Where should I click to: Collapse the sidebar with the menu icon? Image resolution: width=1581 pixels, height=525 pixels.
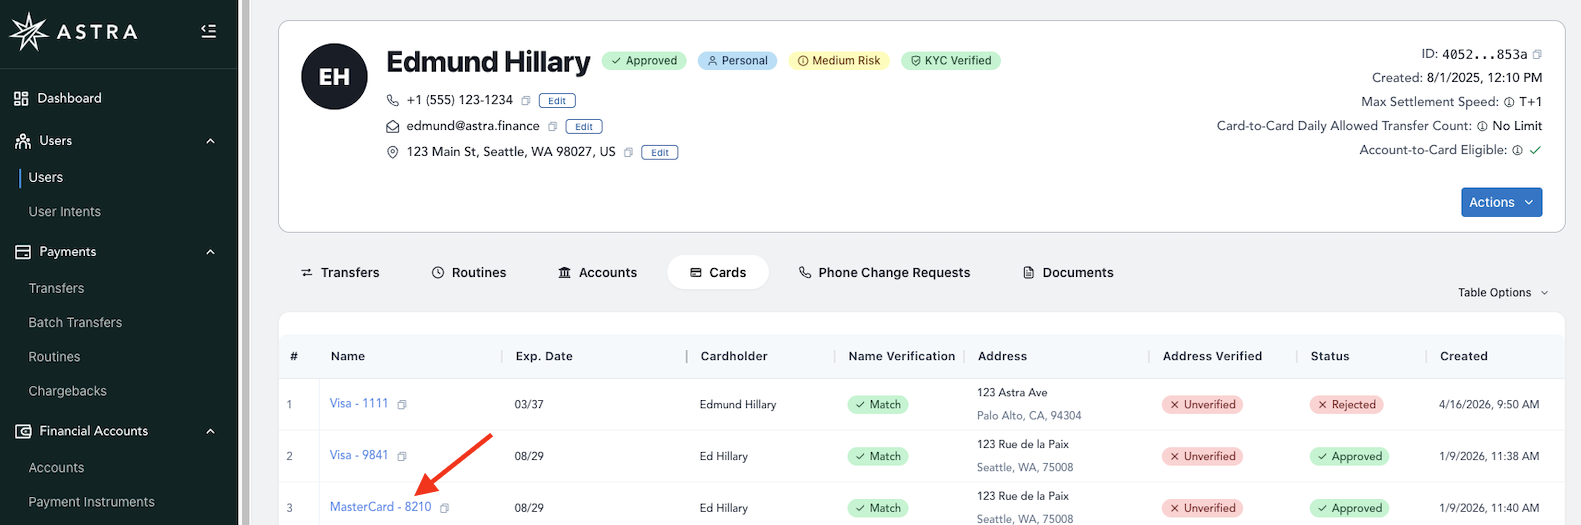(209, 31)
